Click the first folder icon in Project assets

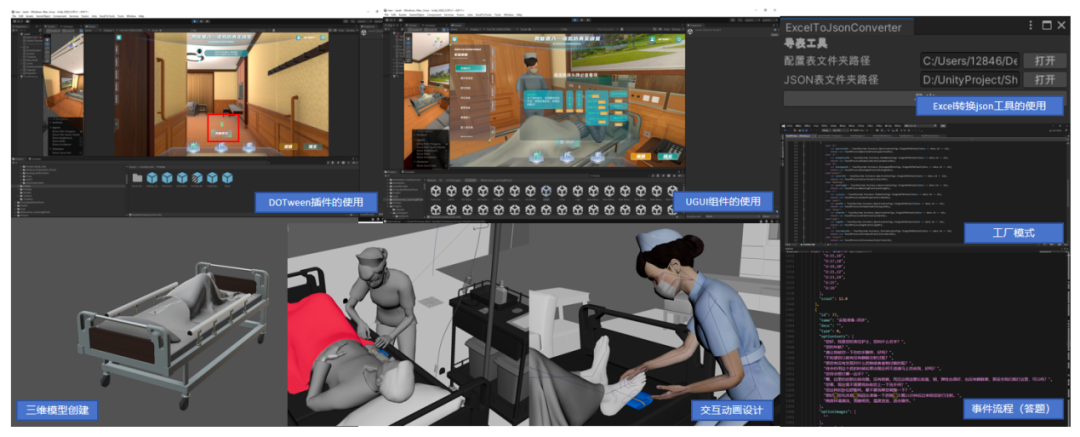click(x=138, y=178)
